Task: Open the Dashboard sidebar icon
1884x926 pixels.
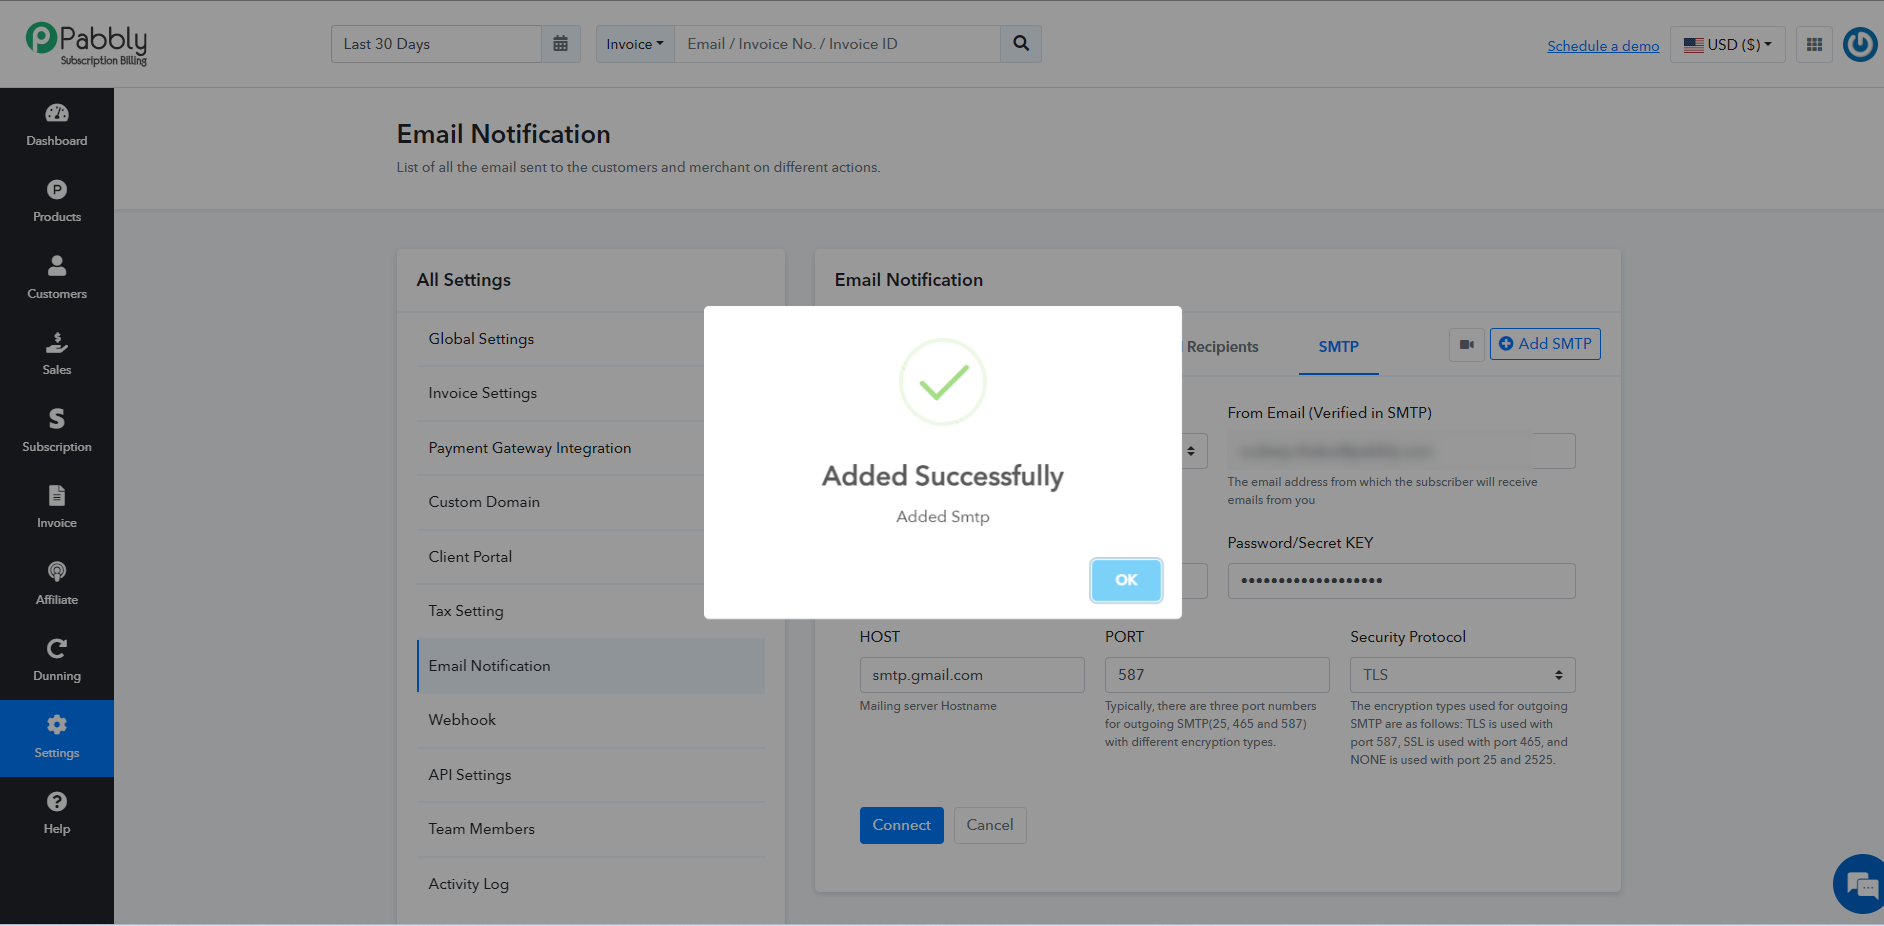Action: [57, 113]
